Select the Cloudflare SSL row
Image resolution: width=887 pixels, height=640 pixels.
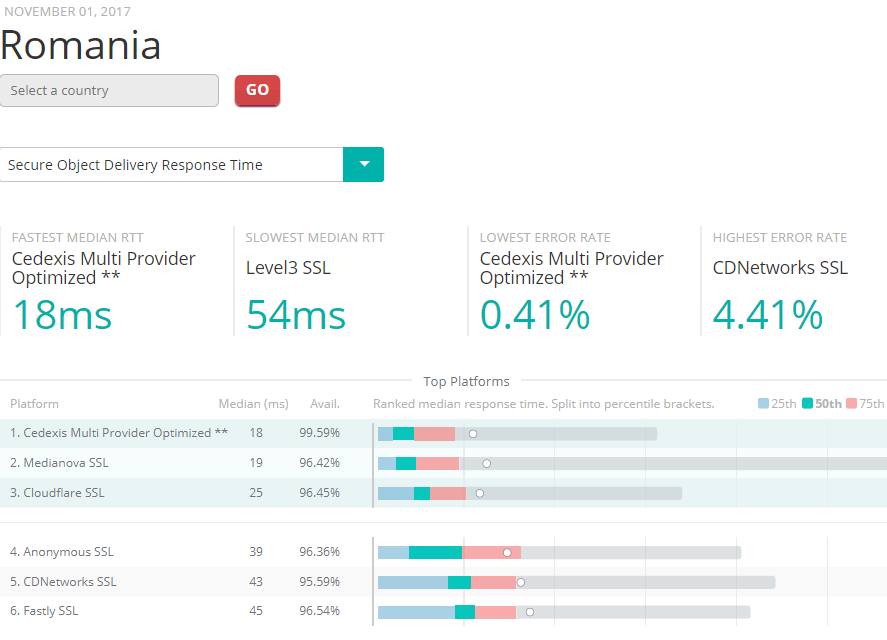click(444, 493)
